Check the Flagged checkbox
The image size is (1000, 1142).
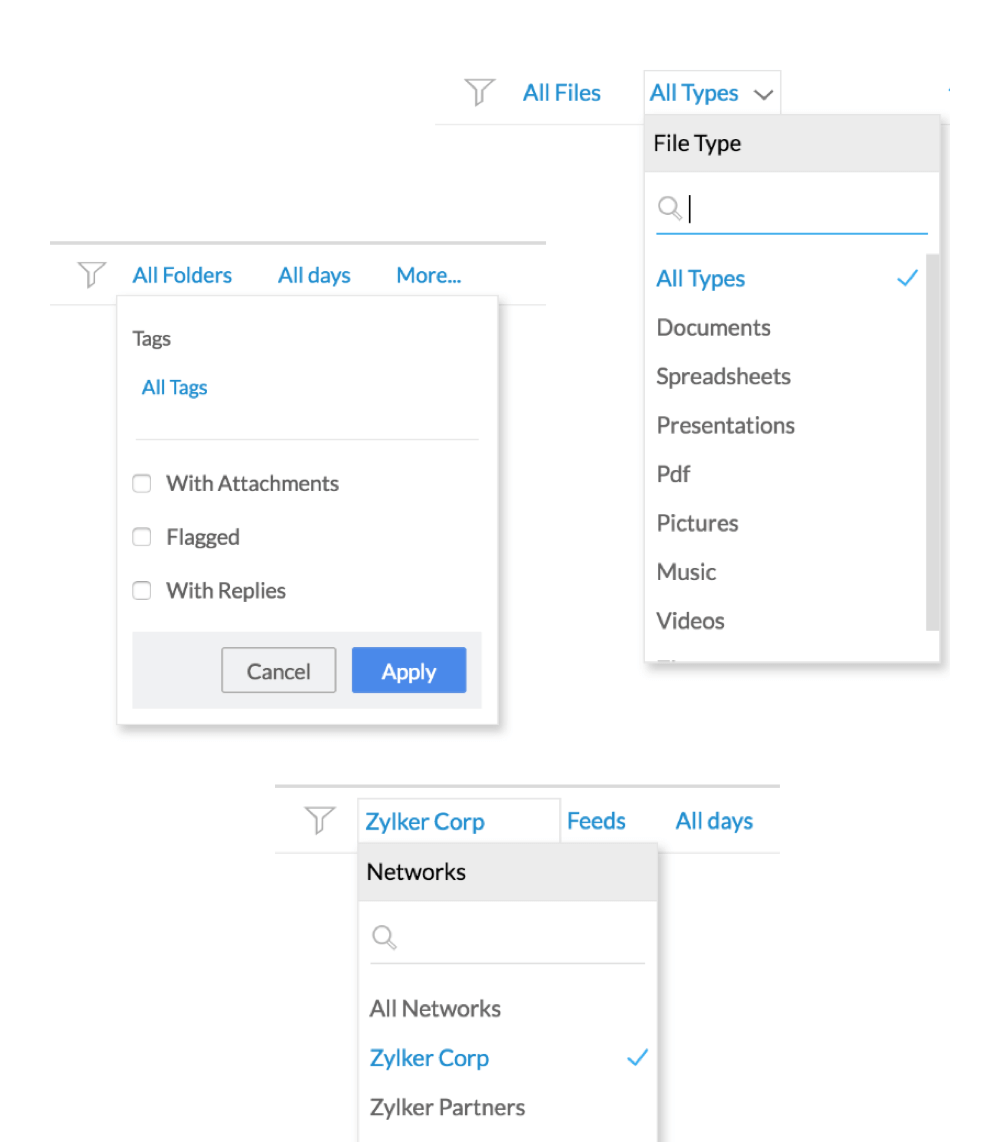click(x=142, y=537)
